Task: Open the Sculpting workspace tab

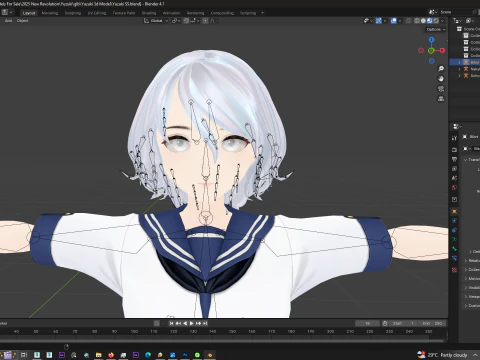Action: (73, 13)
